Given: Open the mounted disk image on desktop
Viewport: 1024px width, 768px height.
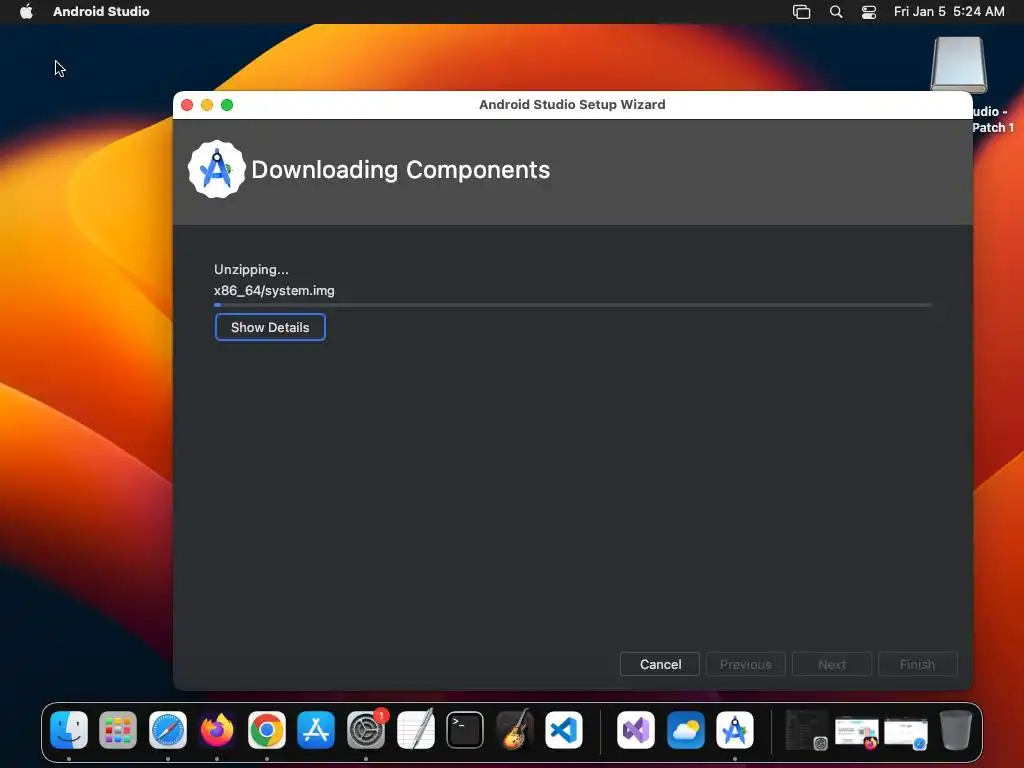Looking at the screenshot, I should click(x=959, y=65).
